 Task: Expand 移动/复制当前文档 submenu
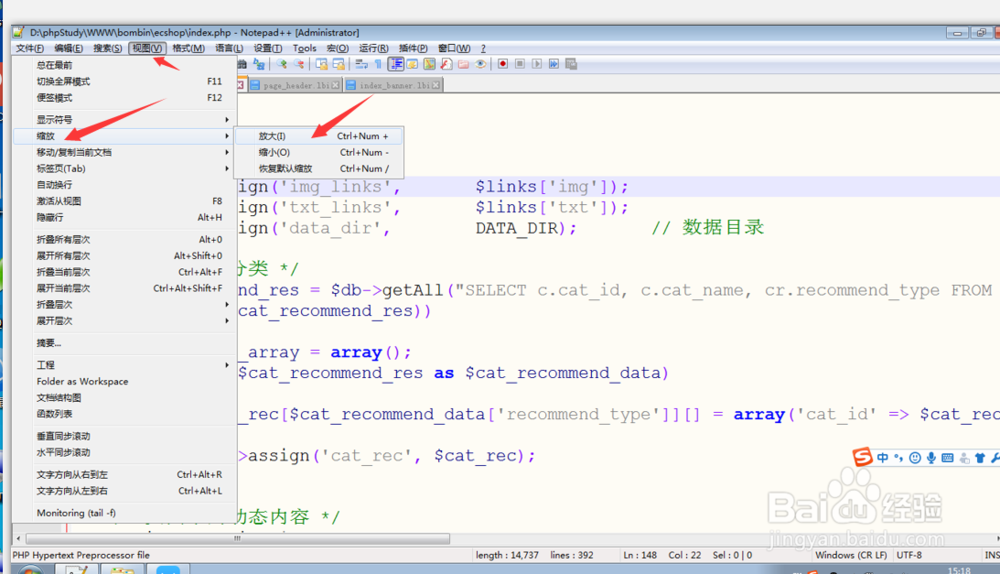pyautogui.click(x=125, y=152)
